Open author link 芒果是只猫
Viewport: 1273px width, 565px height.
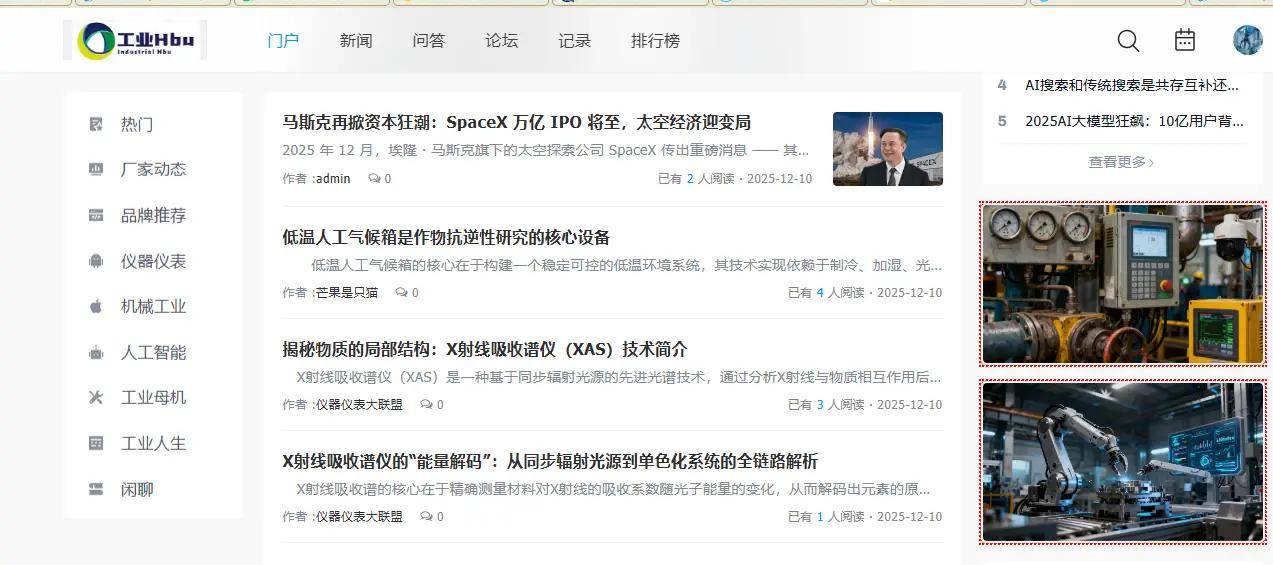pyautogui.click(x=347, y=293)
